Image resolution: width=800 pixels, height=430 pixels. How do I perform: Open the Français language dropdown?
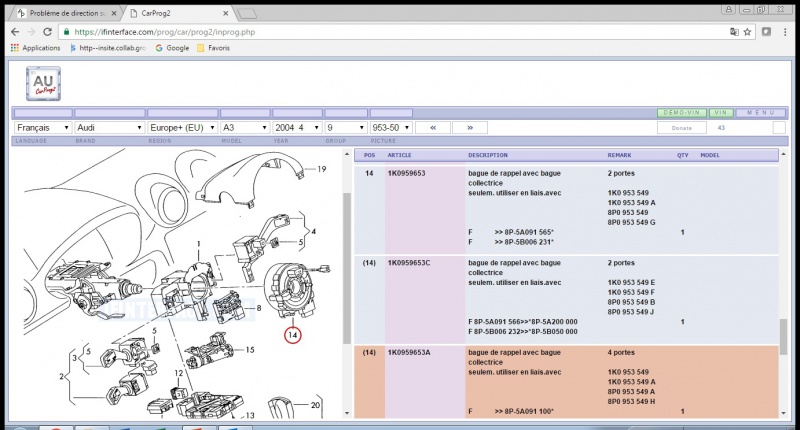point(42,128)
